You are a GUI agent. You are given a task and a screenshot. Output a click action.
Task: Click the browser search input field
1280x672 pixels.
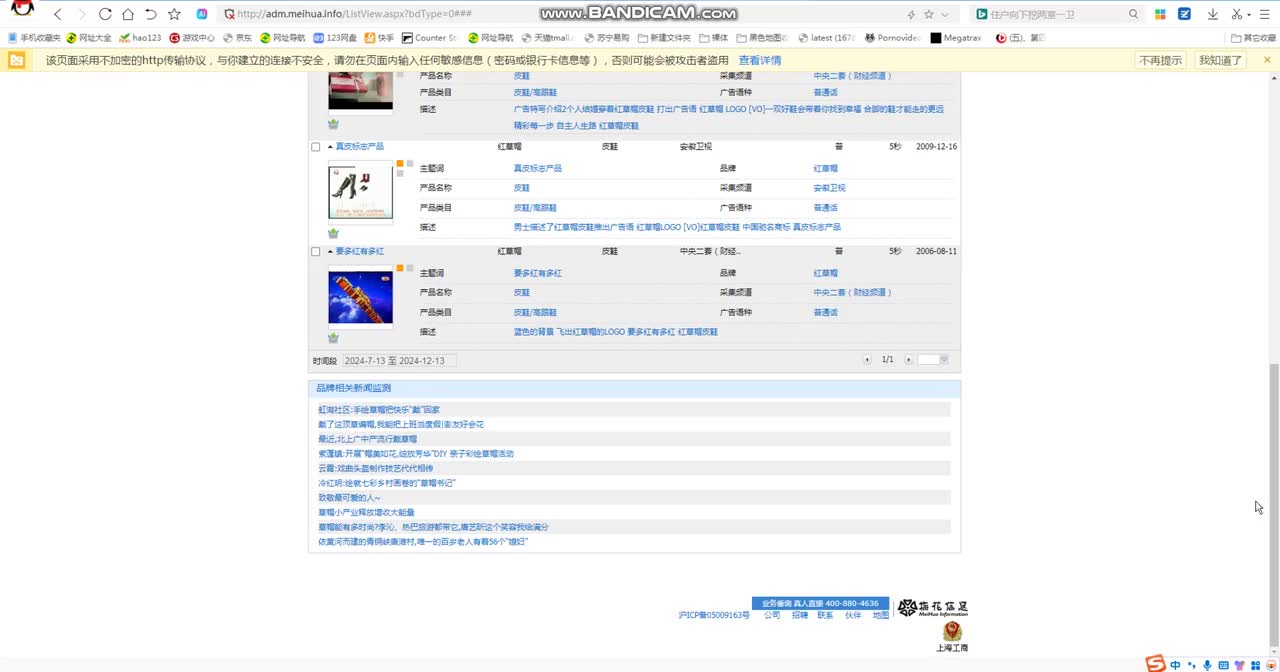[x=1055, y=14]
